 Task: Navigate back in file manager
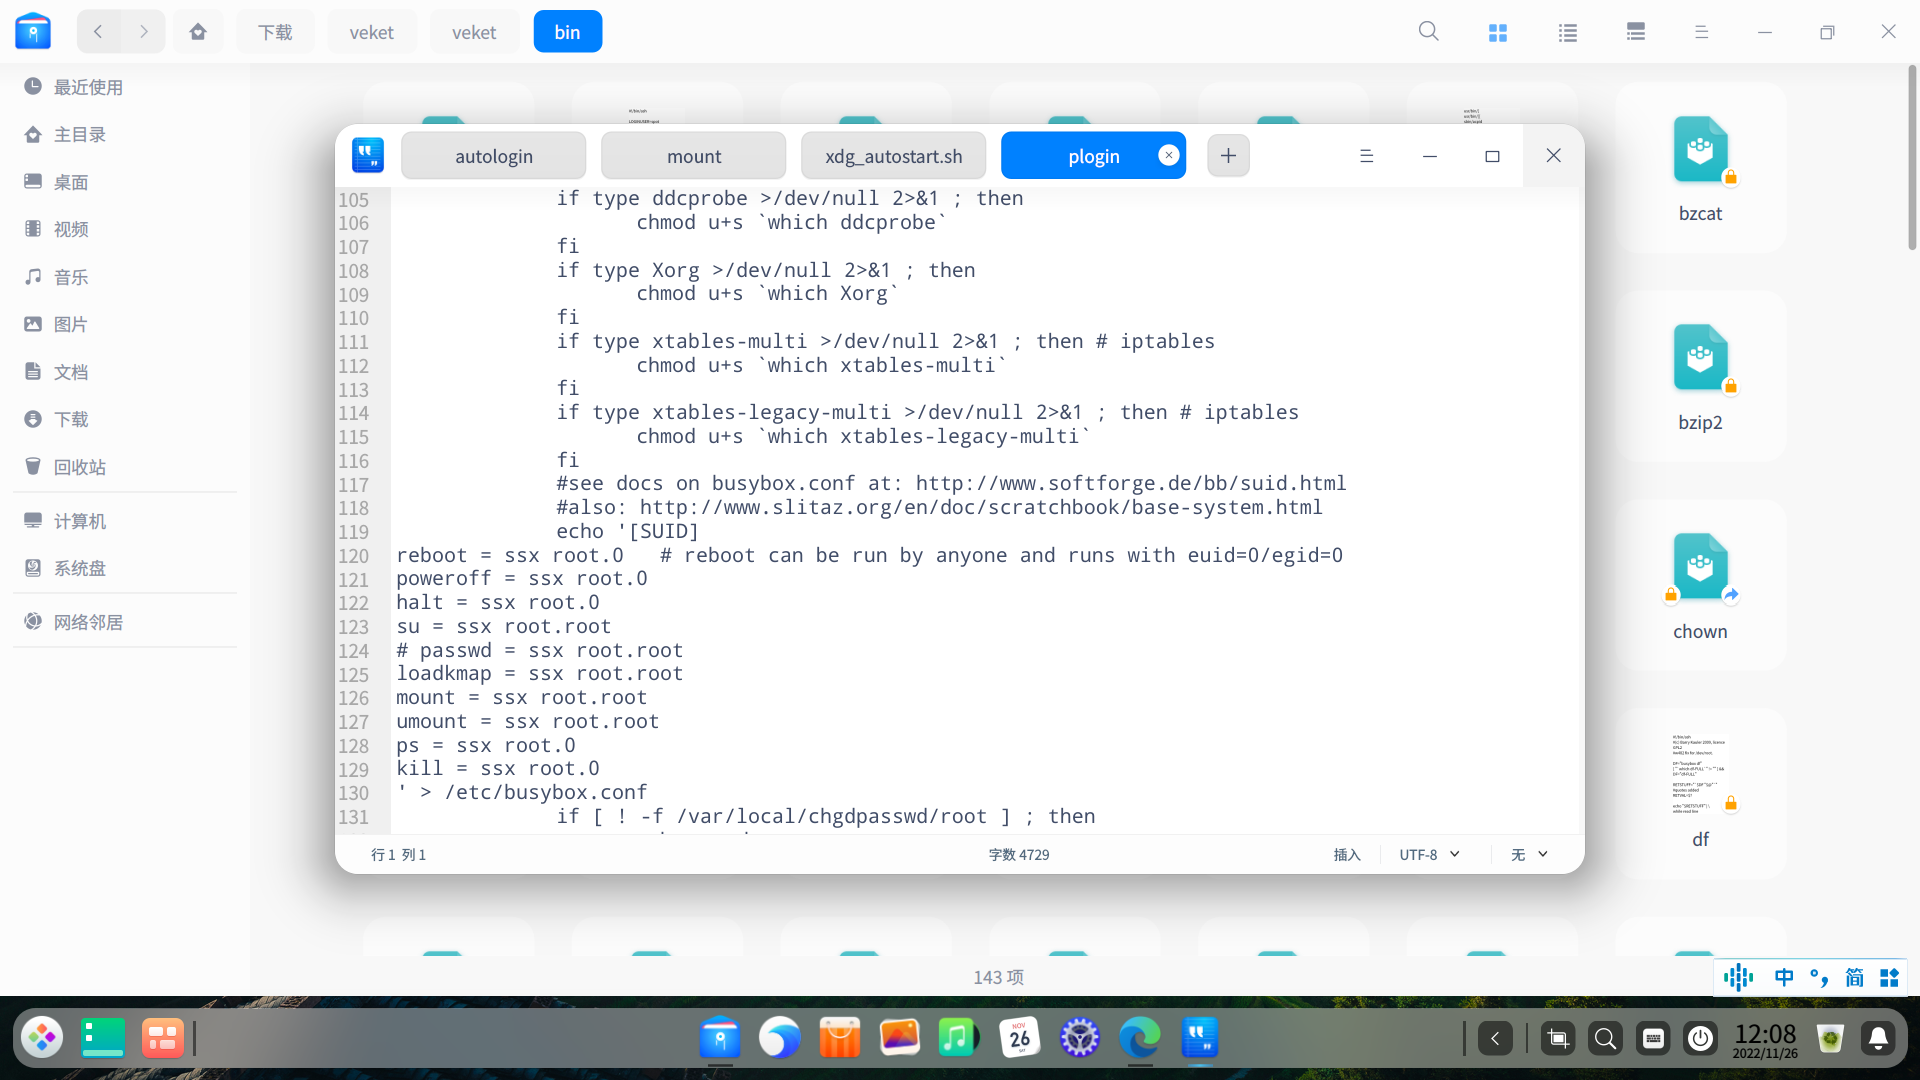click(x=98, y=32)
